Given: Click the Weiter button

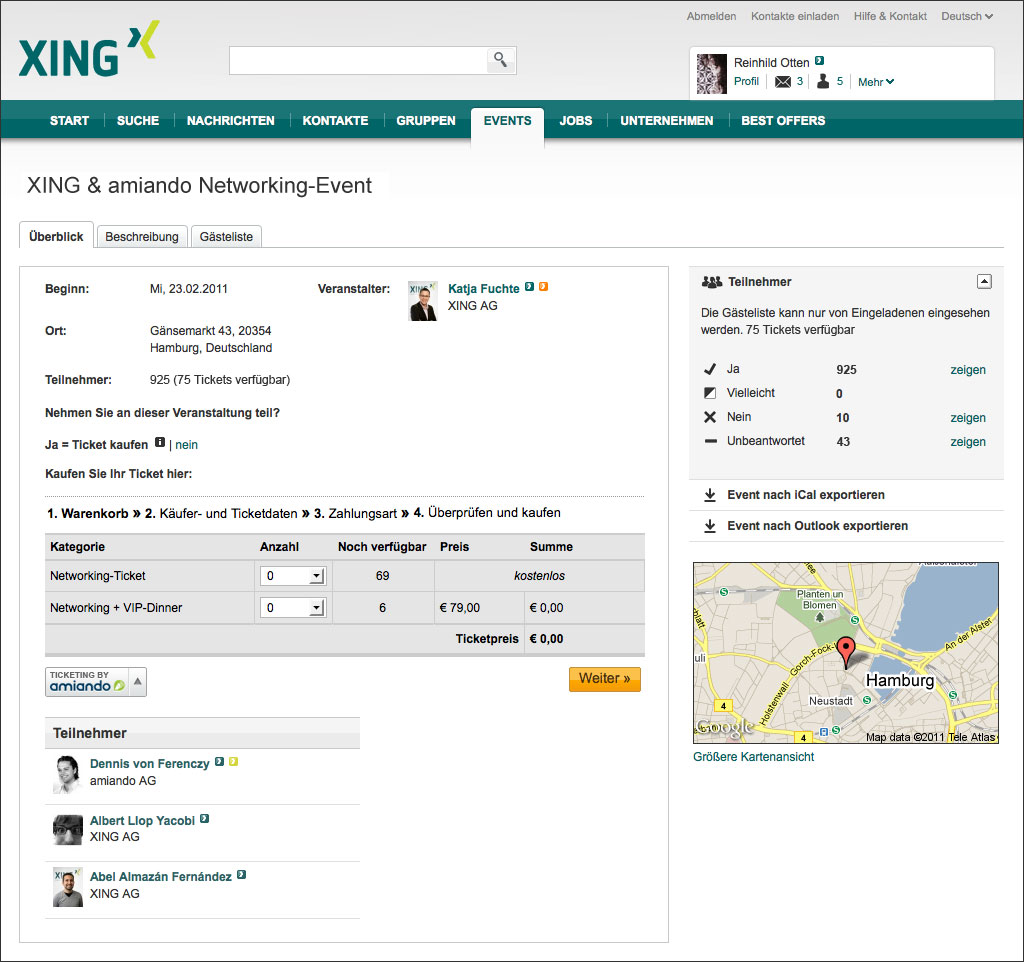Looking at the screenshot, I should pyautogui.click(x=605, y=679).
